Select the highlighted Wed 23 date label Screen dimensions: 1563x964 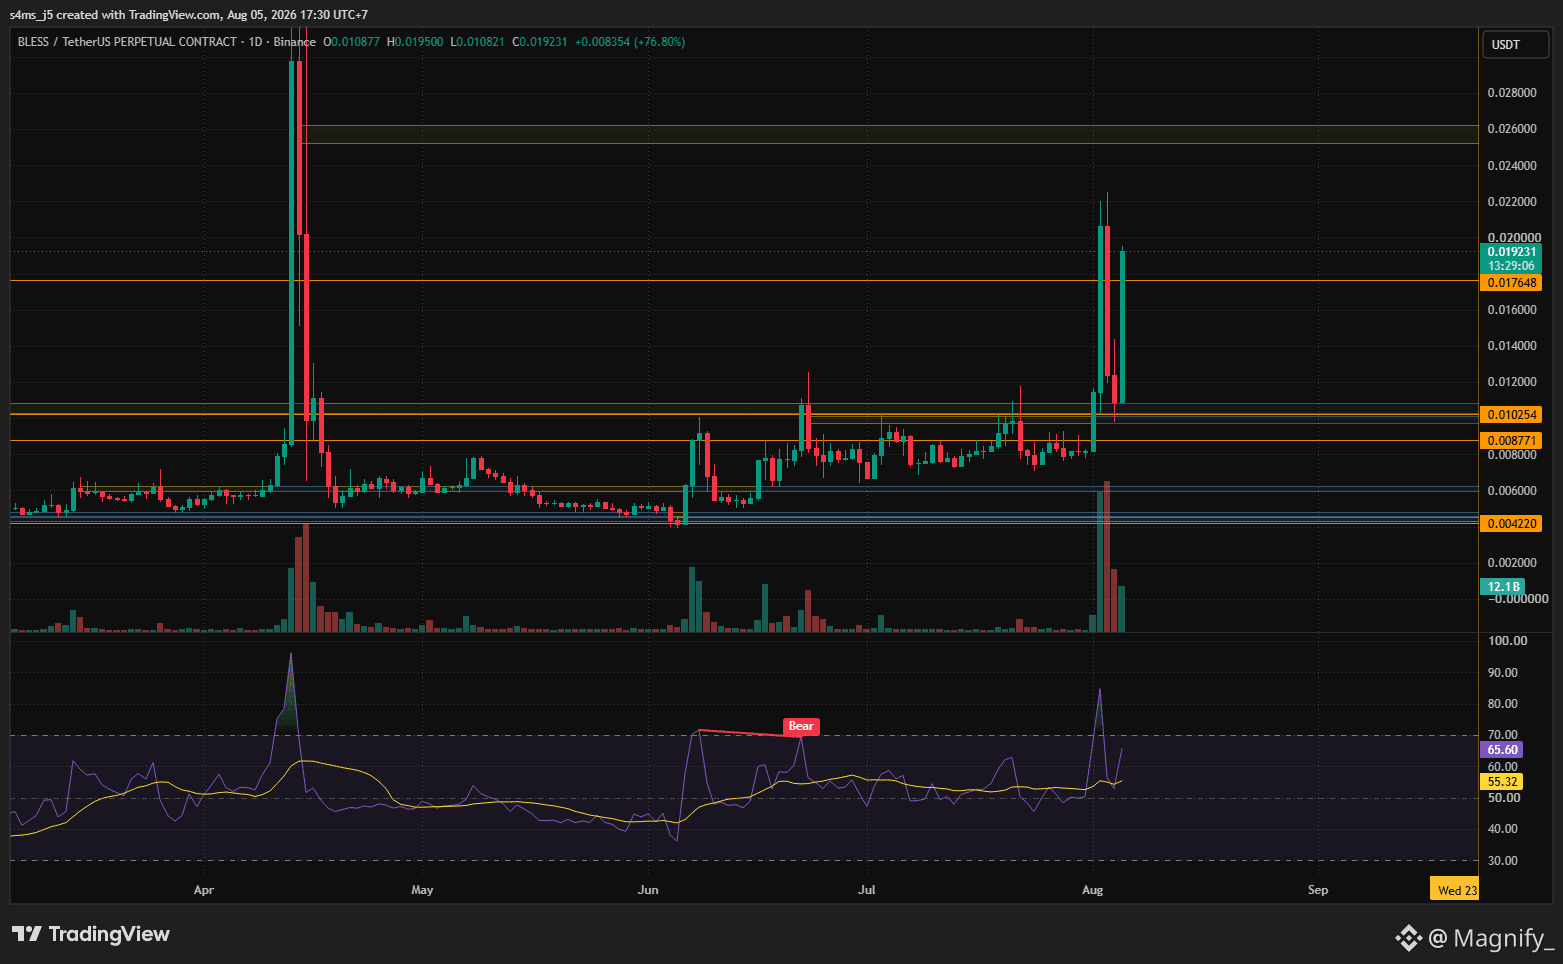pos(1456,890)
